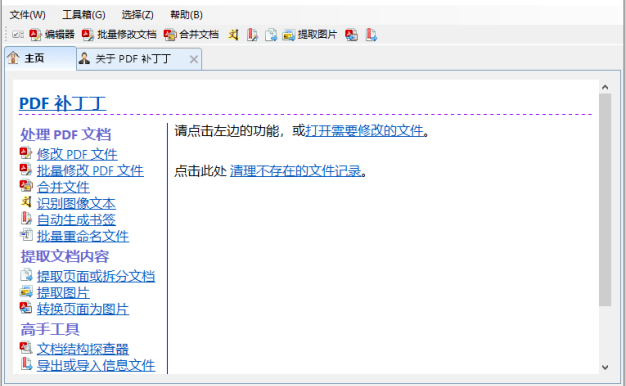Open the 导出或导入信息文件 link
Image resolution: width=626 pixels, height=386 pixels.
point(96,365)
